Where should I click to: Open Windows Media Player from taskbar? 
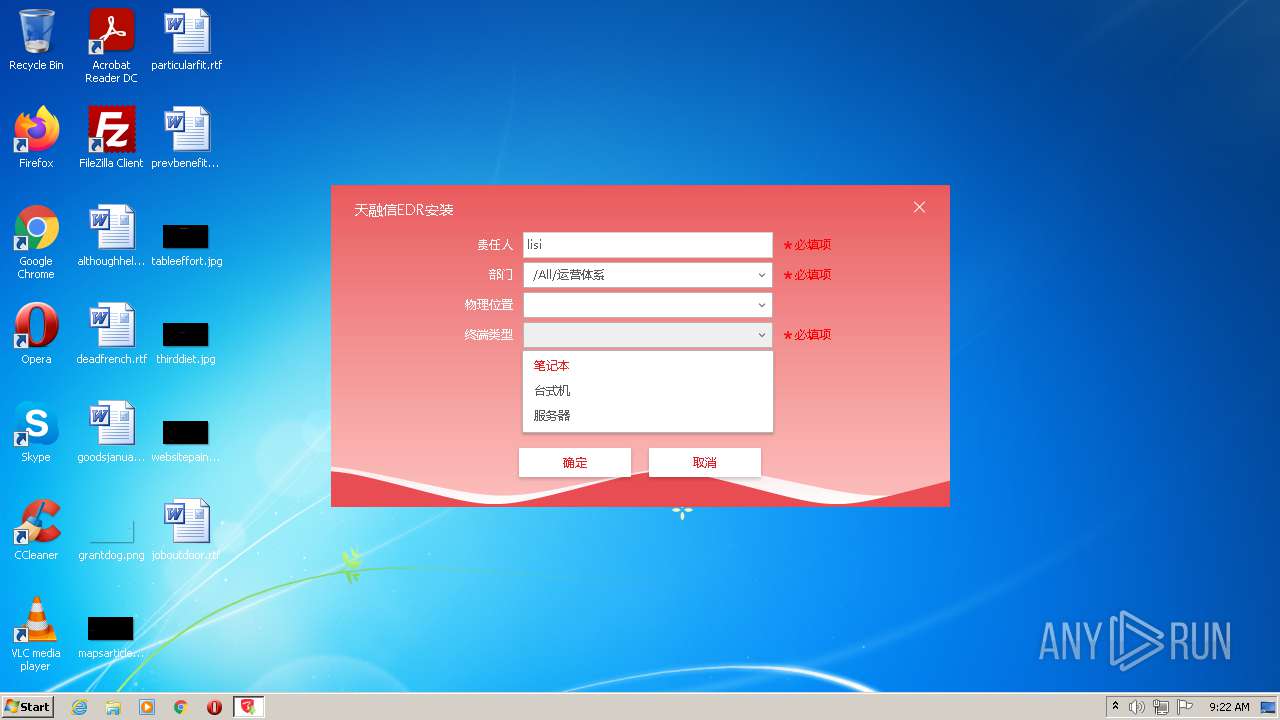[147, 707]
